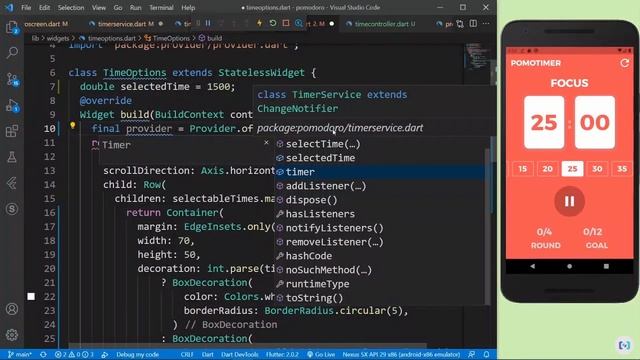Image resolution: width=640 pixels, height=360 pixels.
Task: Open the Help menu
Action: [x=188, y=7]
